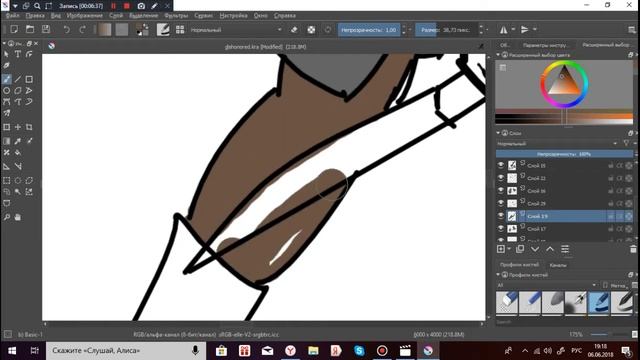
Task: Choose the move layer tool
Action: pyautogui.click(x=18, y=127)
